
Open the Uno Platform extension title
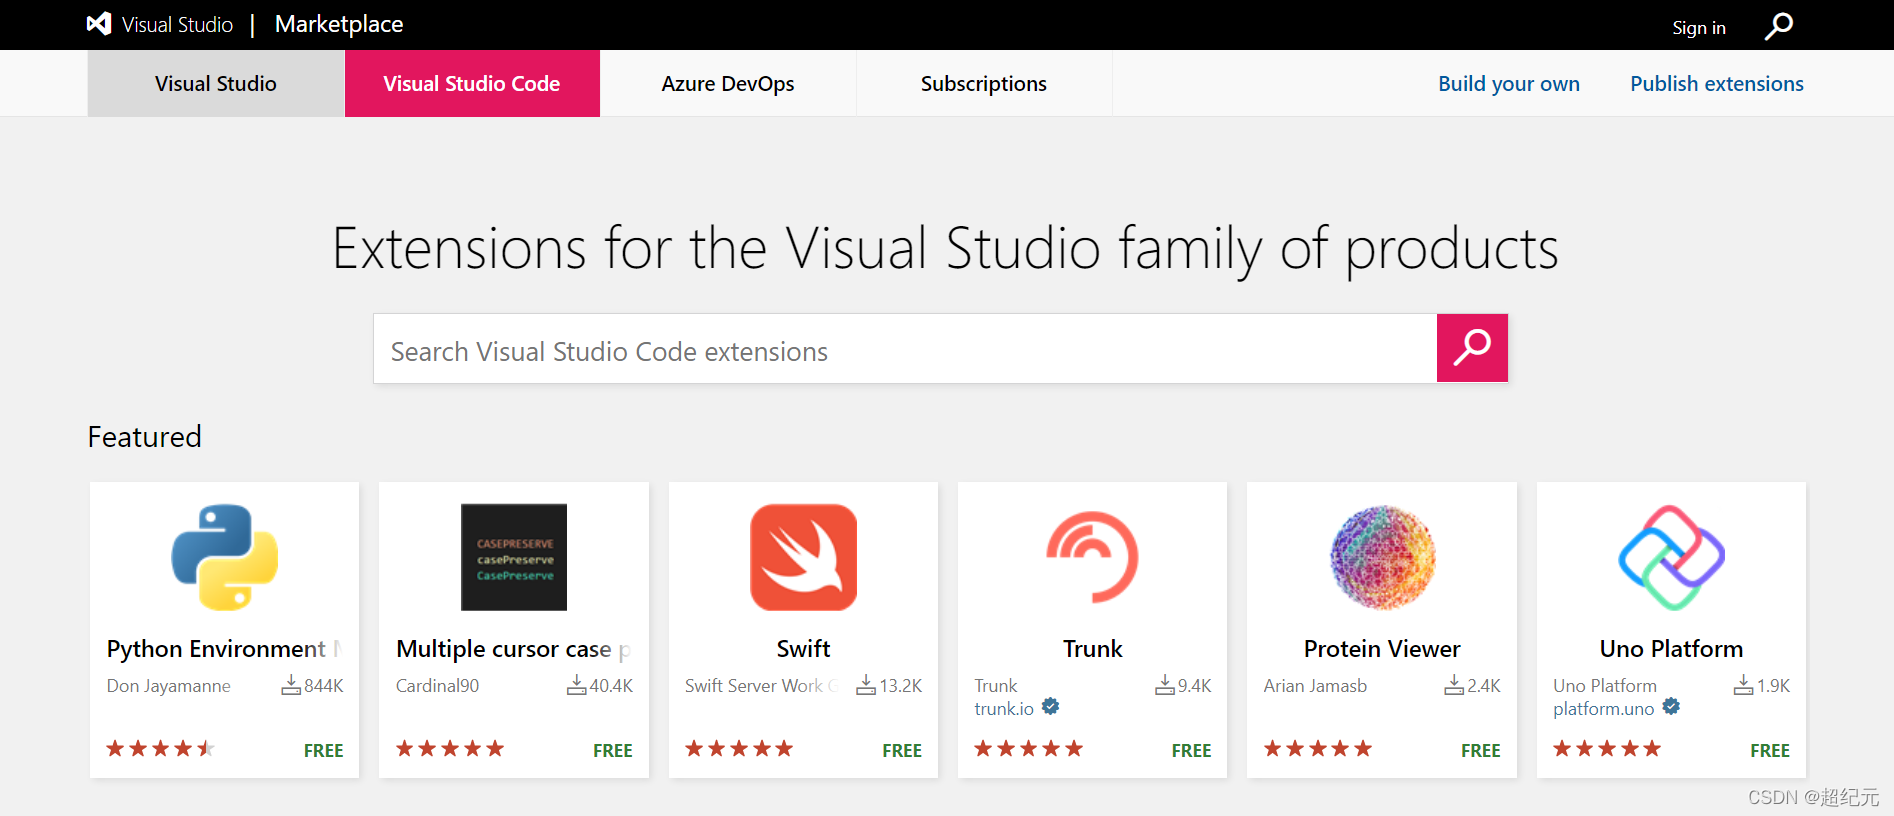pos(1671,649)
